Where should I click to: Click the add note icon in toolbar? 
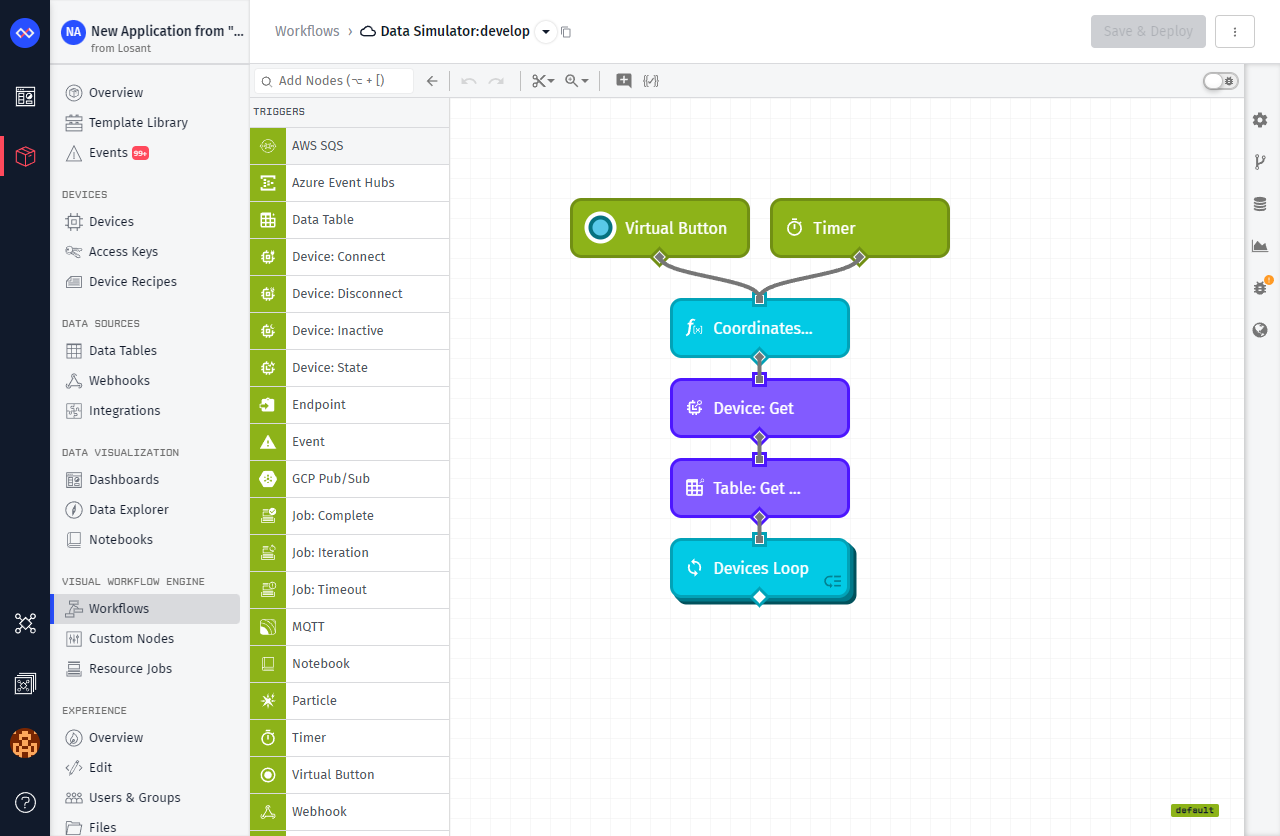[624, 81]
